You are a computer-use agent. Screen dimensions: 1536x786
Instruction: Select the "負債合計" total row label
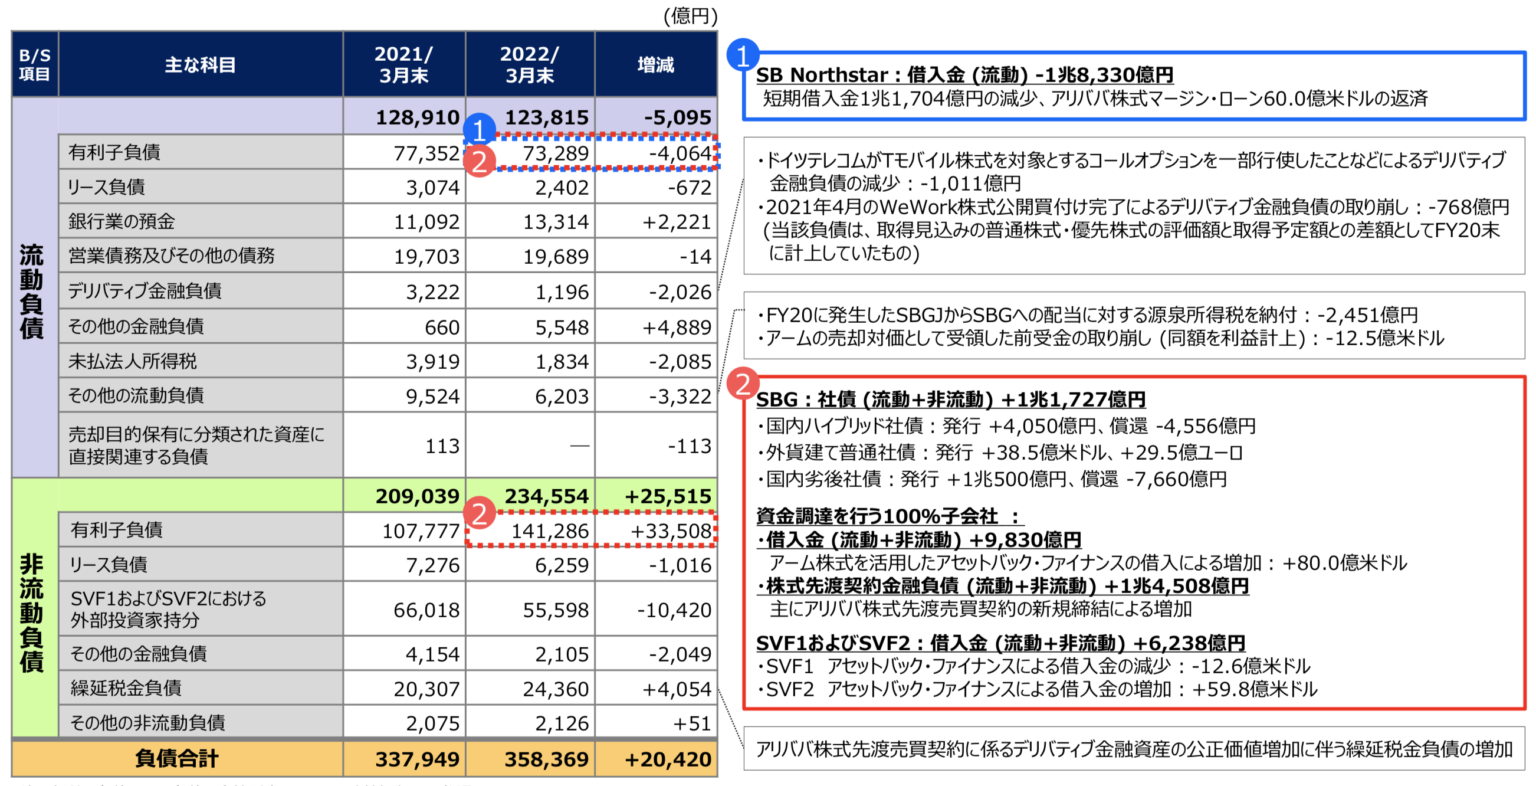coord(177,759)
